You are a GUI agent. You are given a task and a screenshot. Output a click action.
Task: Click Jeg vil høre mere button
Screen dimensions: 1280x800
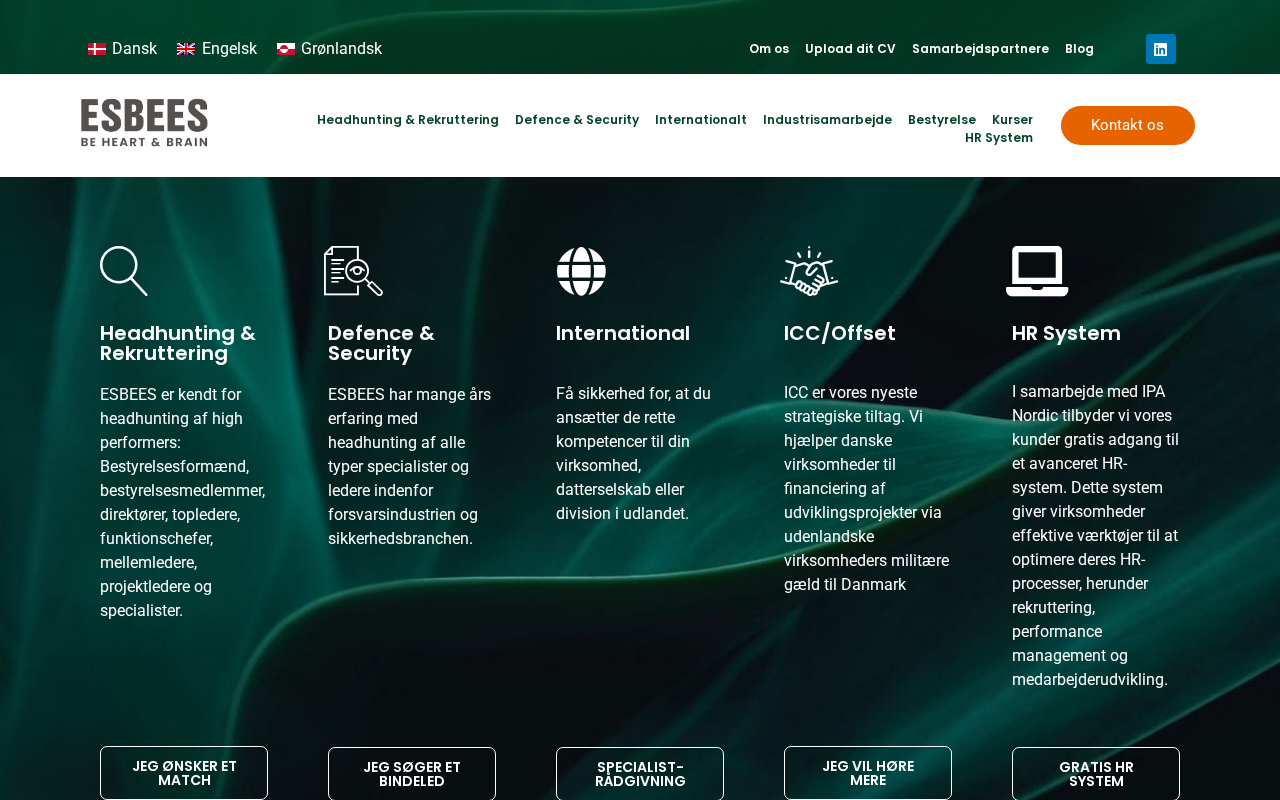868,773
